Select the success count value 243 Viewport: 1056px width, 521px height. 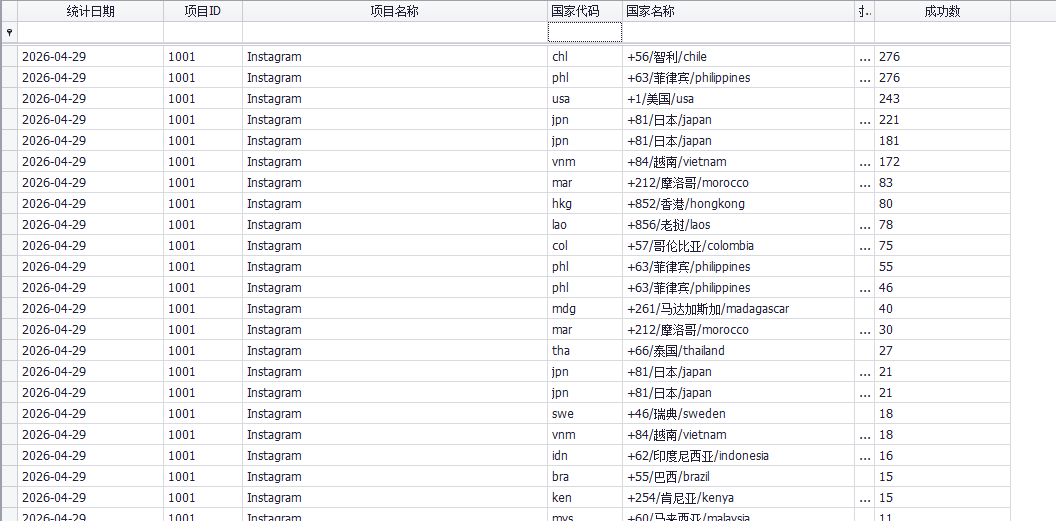point(942,98)
